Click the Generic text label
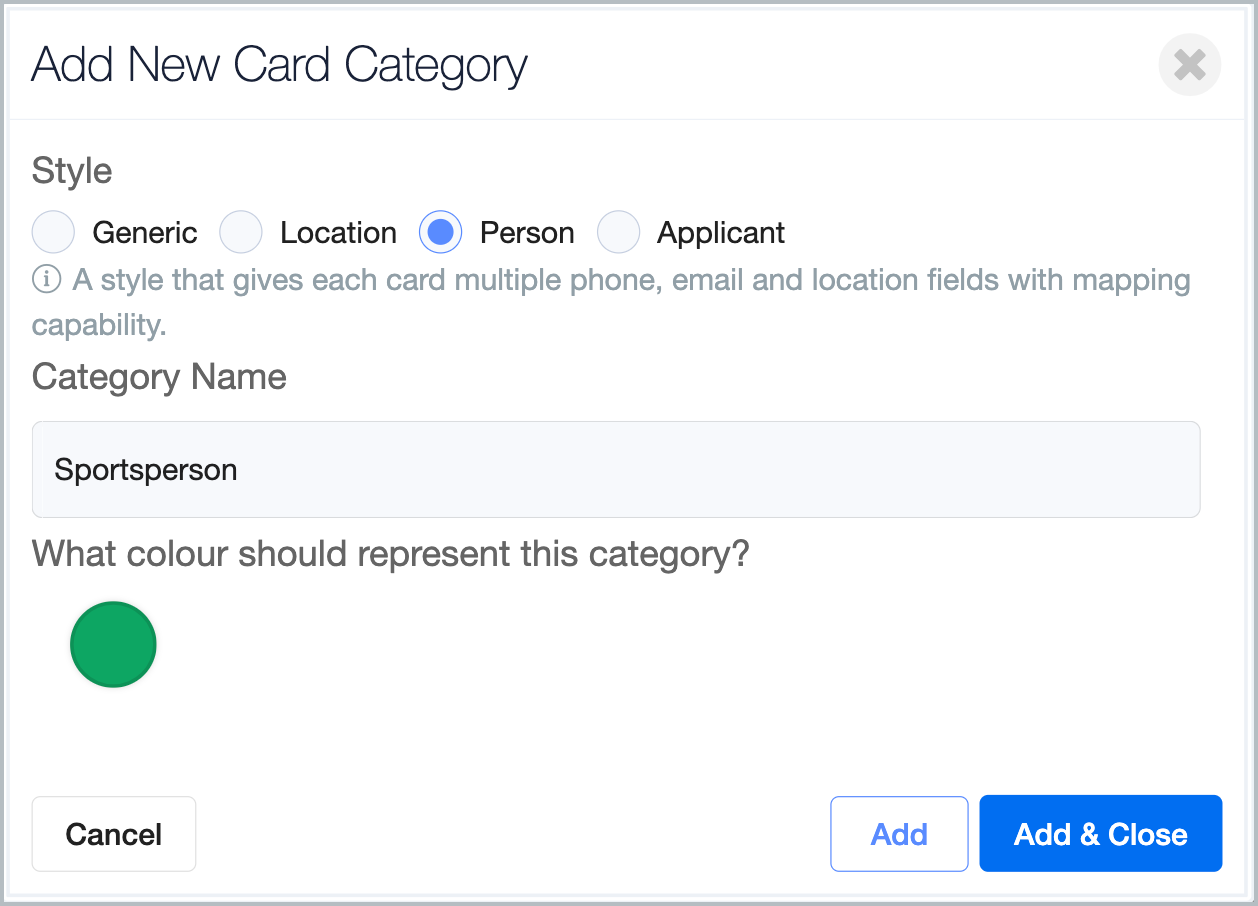Screen dimensions: 1258x906 145,233
